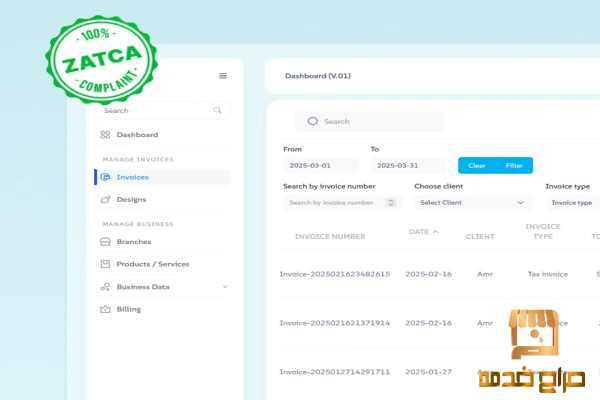This screenshot has height=400, width=600.
Task: Click the hamburger menu icon in sidebar
Action: 223,76
